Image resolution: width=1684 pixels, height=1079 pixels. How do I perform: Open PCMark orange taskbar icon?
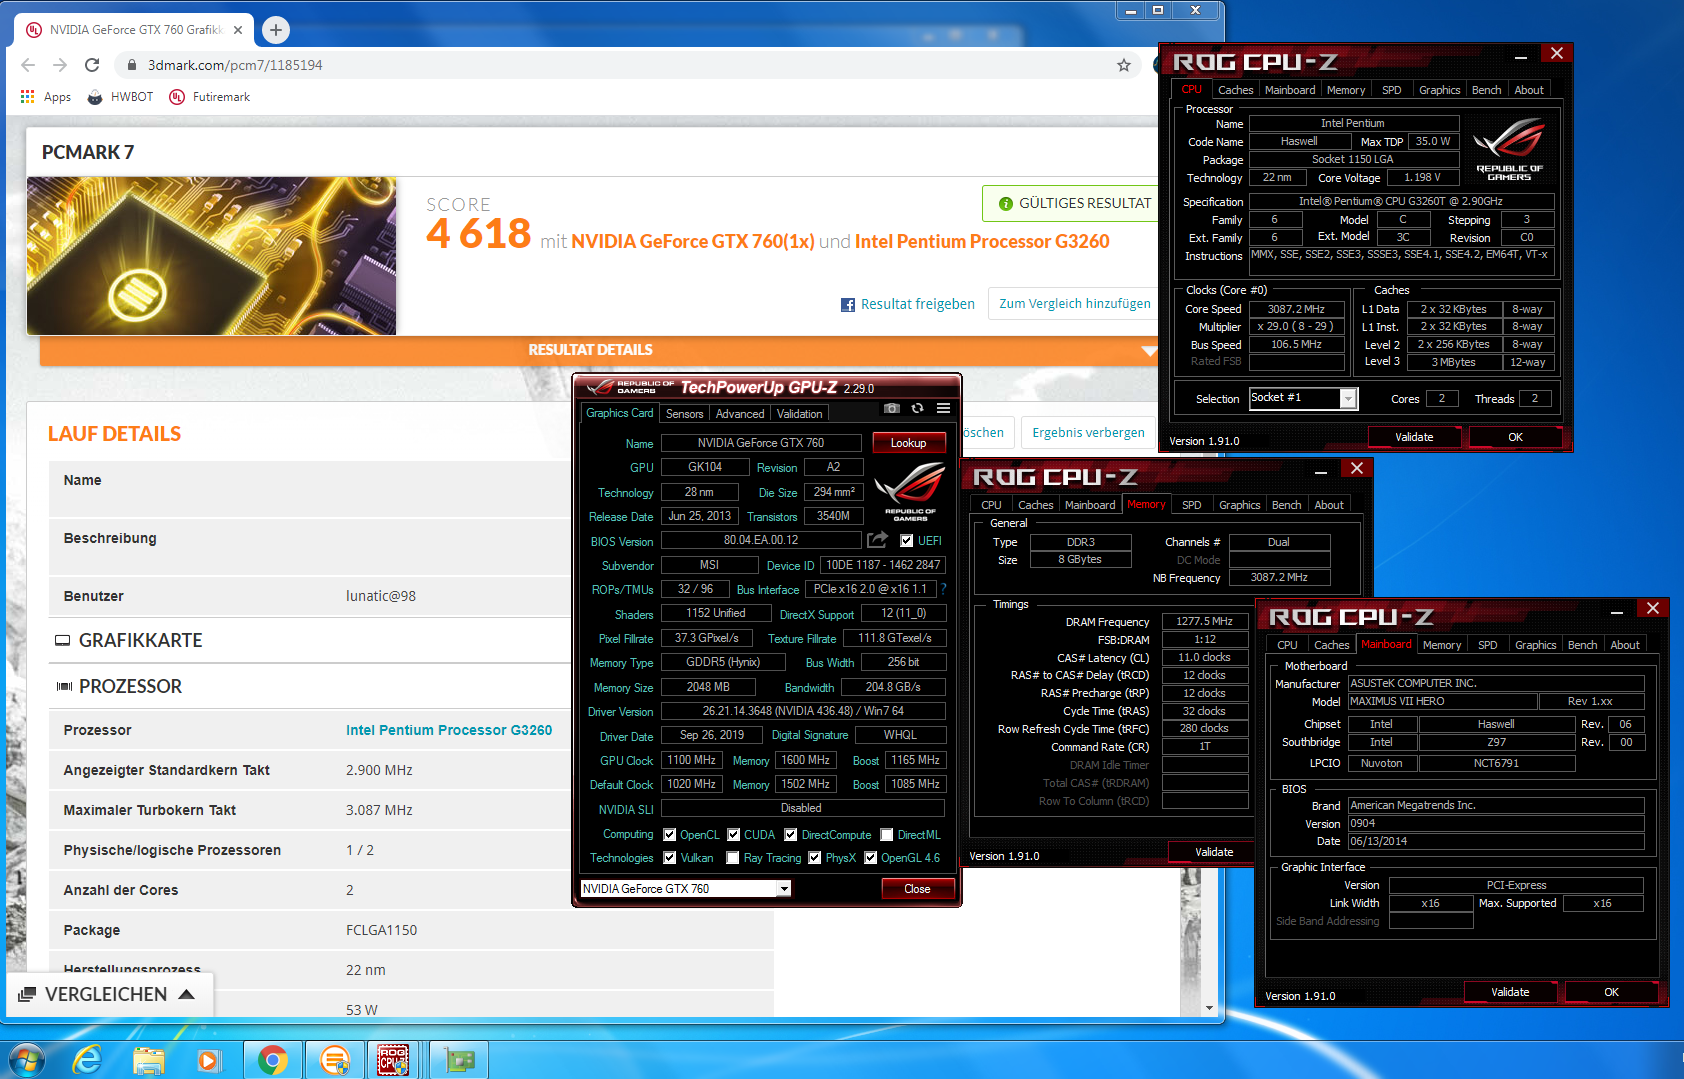click(334, 1059)
